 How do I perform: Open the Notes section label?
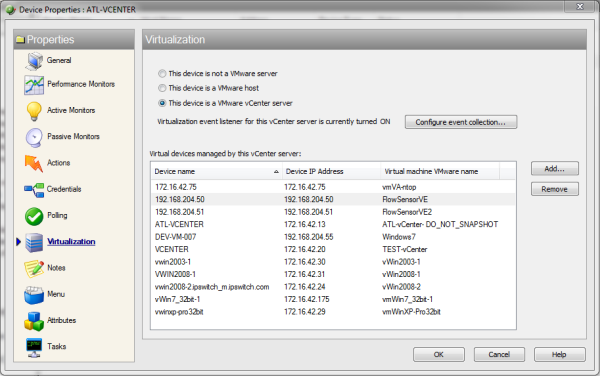tap(56, 268)
